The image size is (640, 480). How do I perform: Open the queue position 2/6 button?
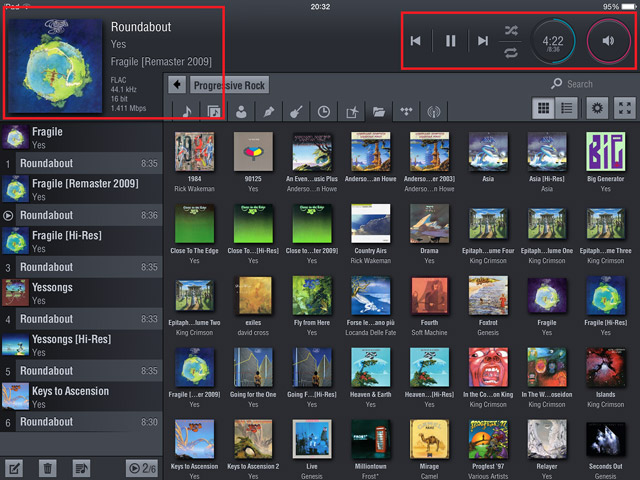click(x=139, y=467)
